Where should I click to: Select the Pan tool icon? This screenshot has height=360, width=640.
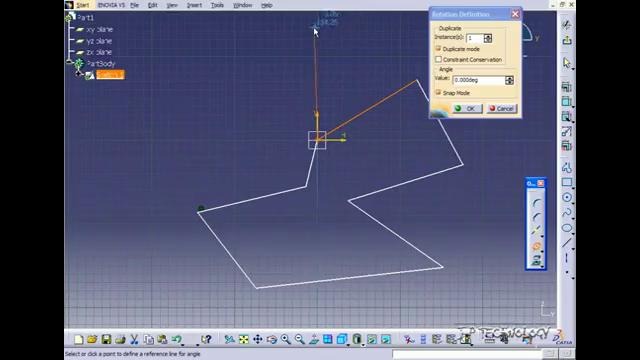[258, 339]
